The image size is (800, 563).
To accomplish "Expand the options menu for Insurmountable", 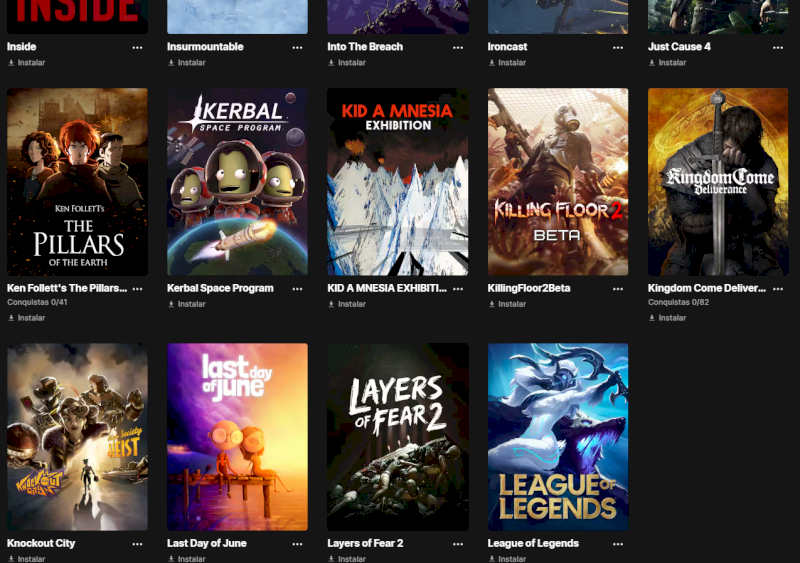I will point(297,47).
